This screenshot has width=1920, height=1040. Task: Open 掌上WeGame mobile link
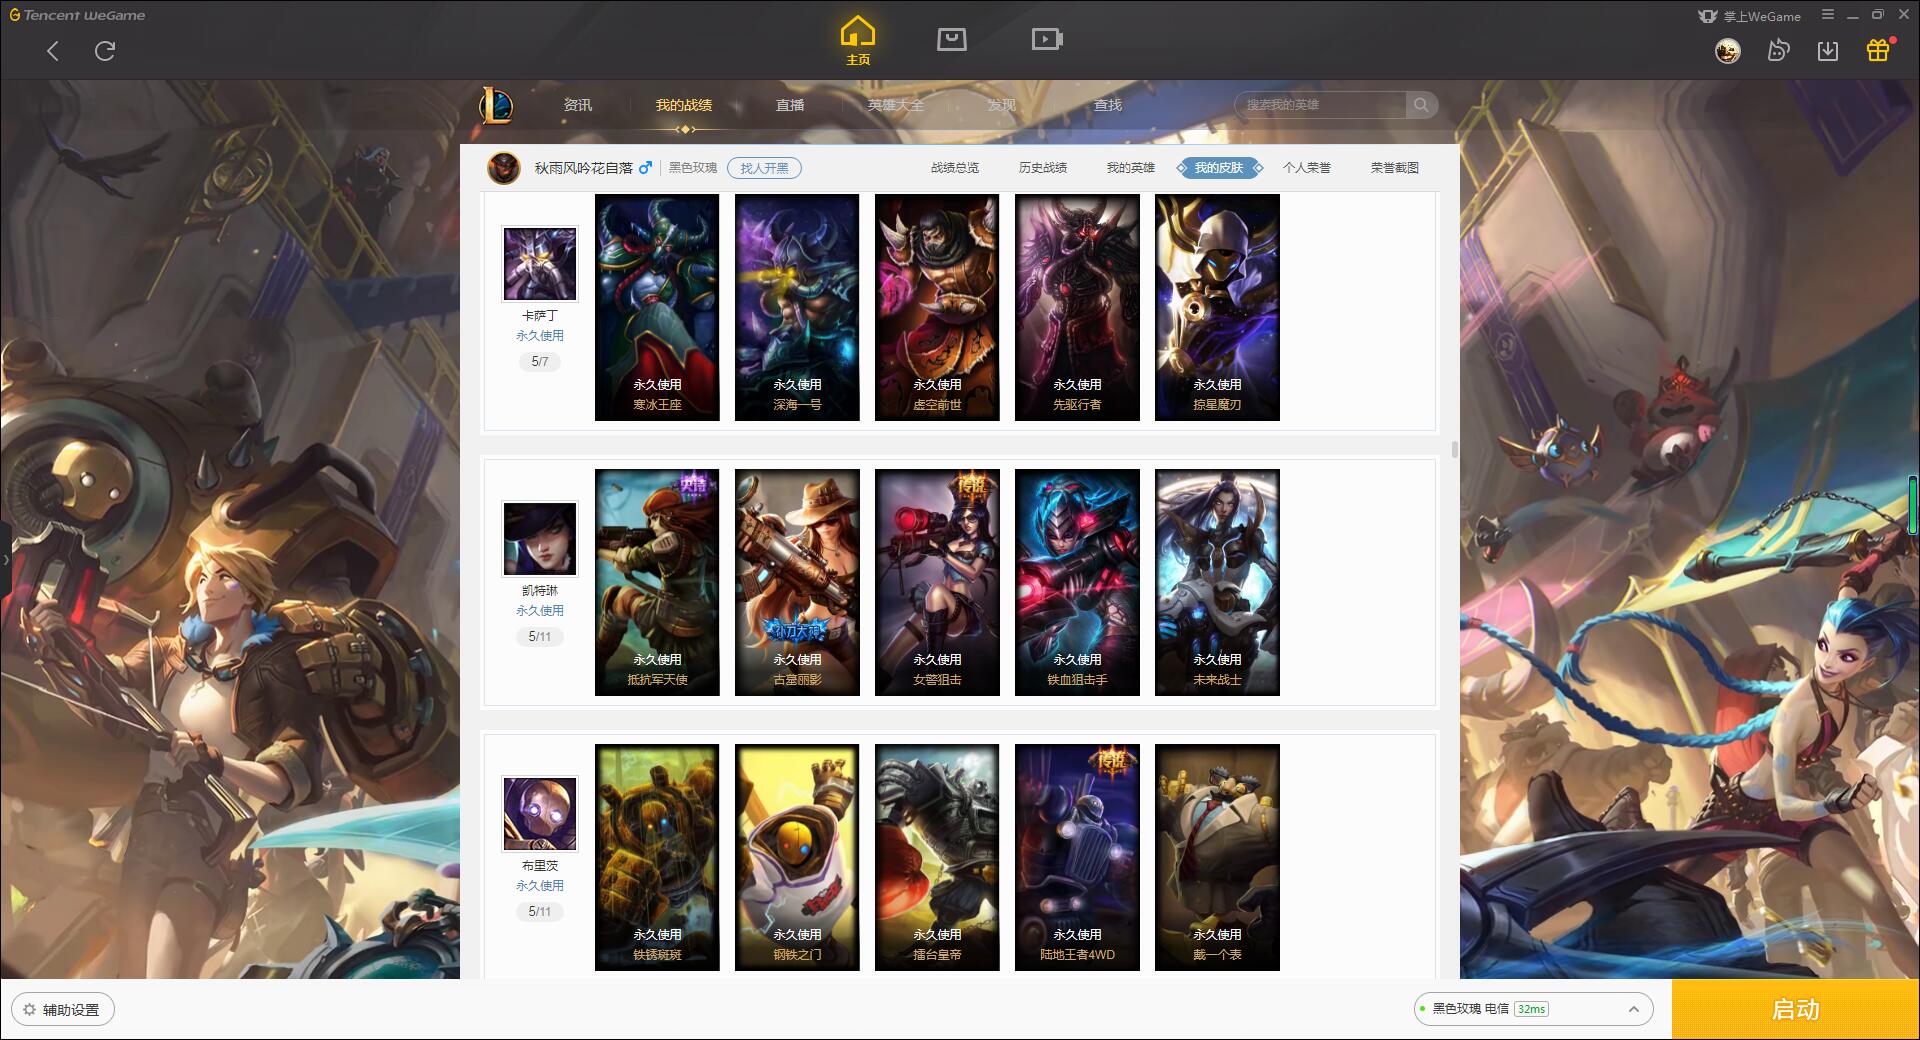pyautogui.click(x=1750, y=16)
